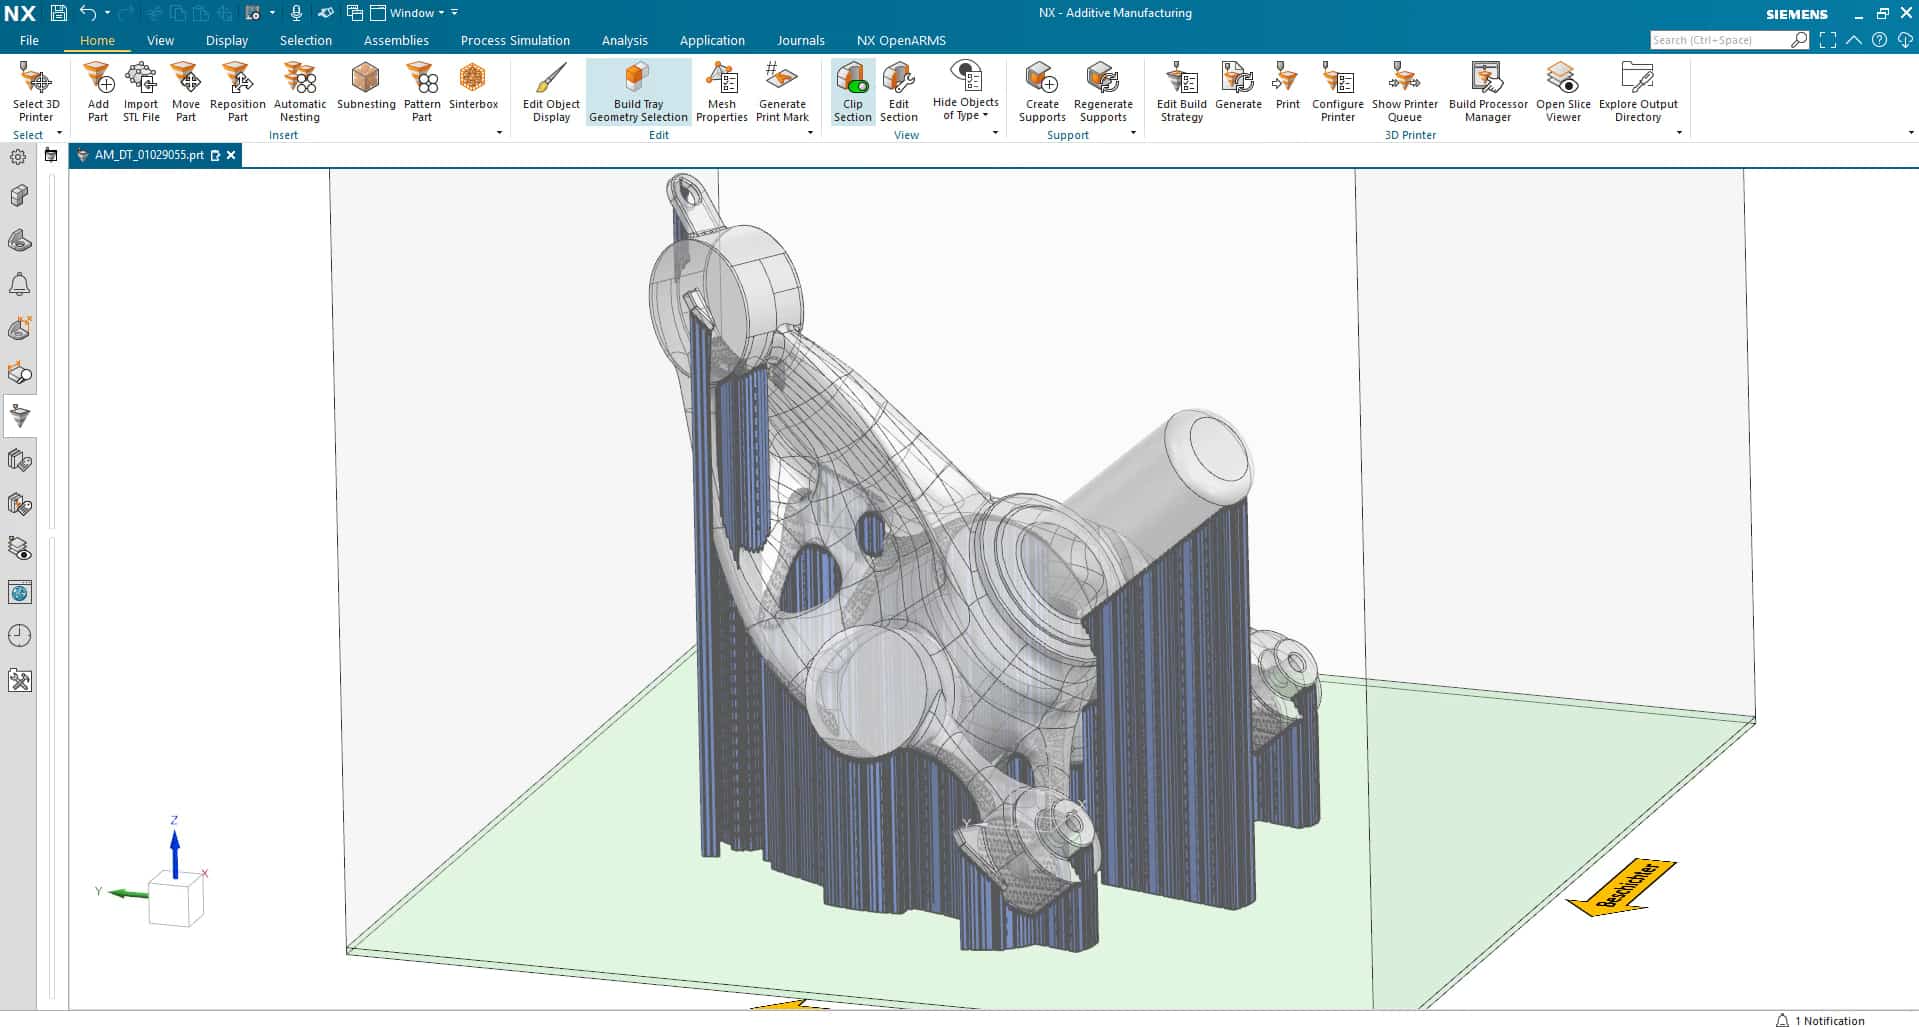The image size is (1919, 1027).
Task: Click Create Supports
Action: tap(1042, 91)
